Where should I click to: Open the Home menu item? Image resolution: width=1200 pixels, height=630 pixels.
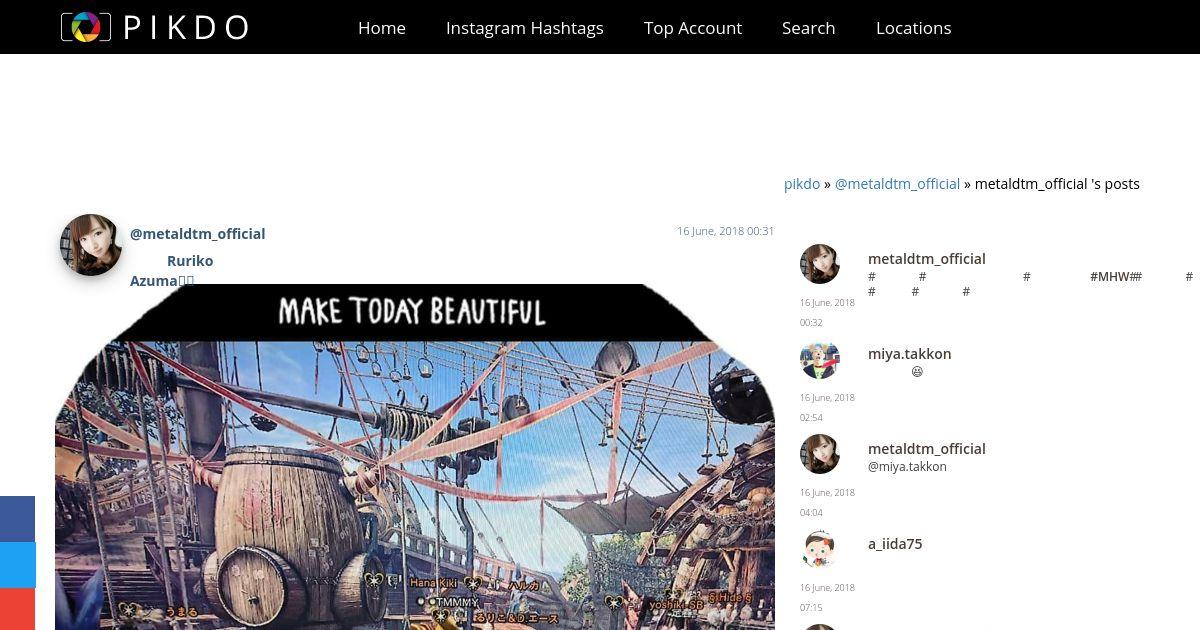click(382, 28)
